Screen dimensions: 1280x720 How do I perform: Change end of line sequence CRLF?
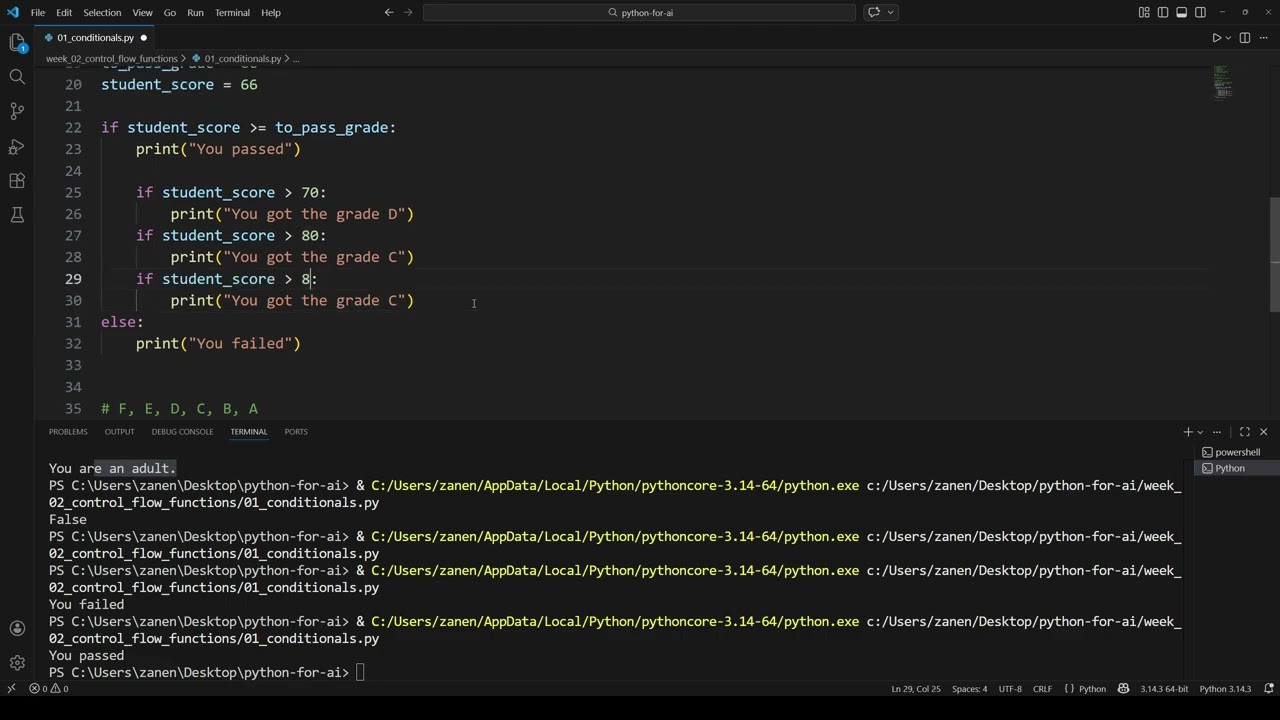1042,689
